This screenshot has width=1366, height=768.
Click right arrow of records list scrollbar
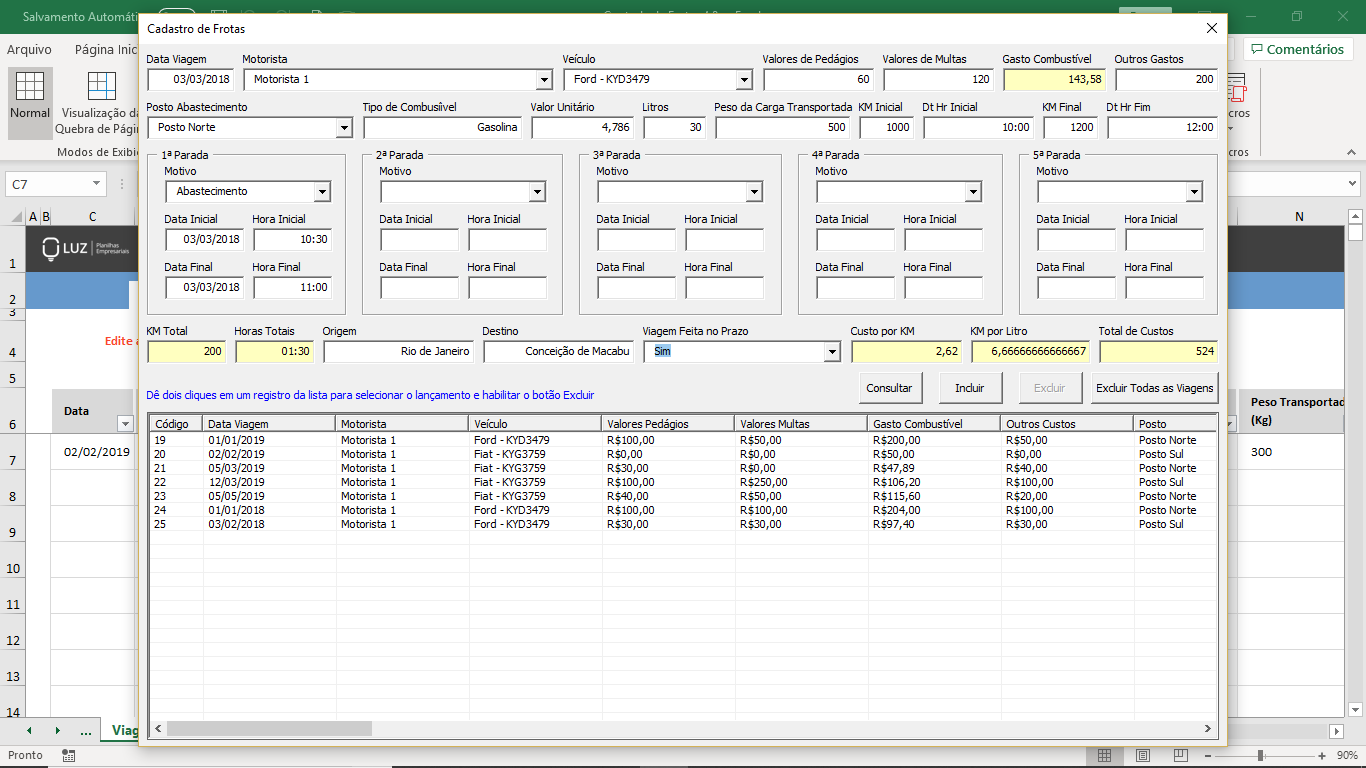click(1208, 729)
